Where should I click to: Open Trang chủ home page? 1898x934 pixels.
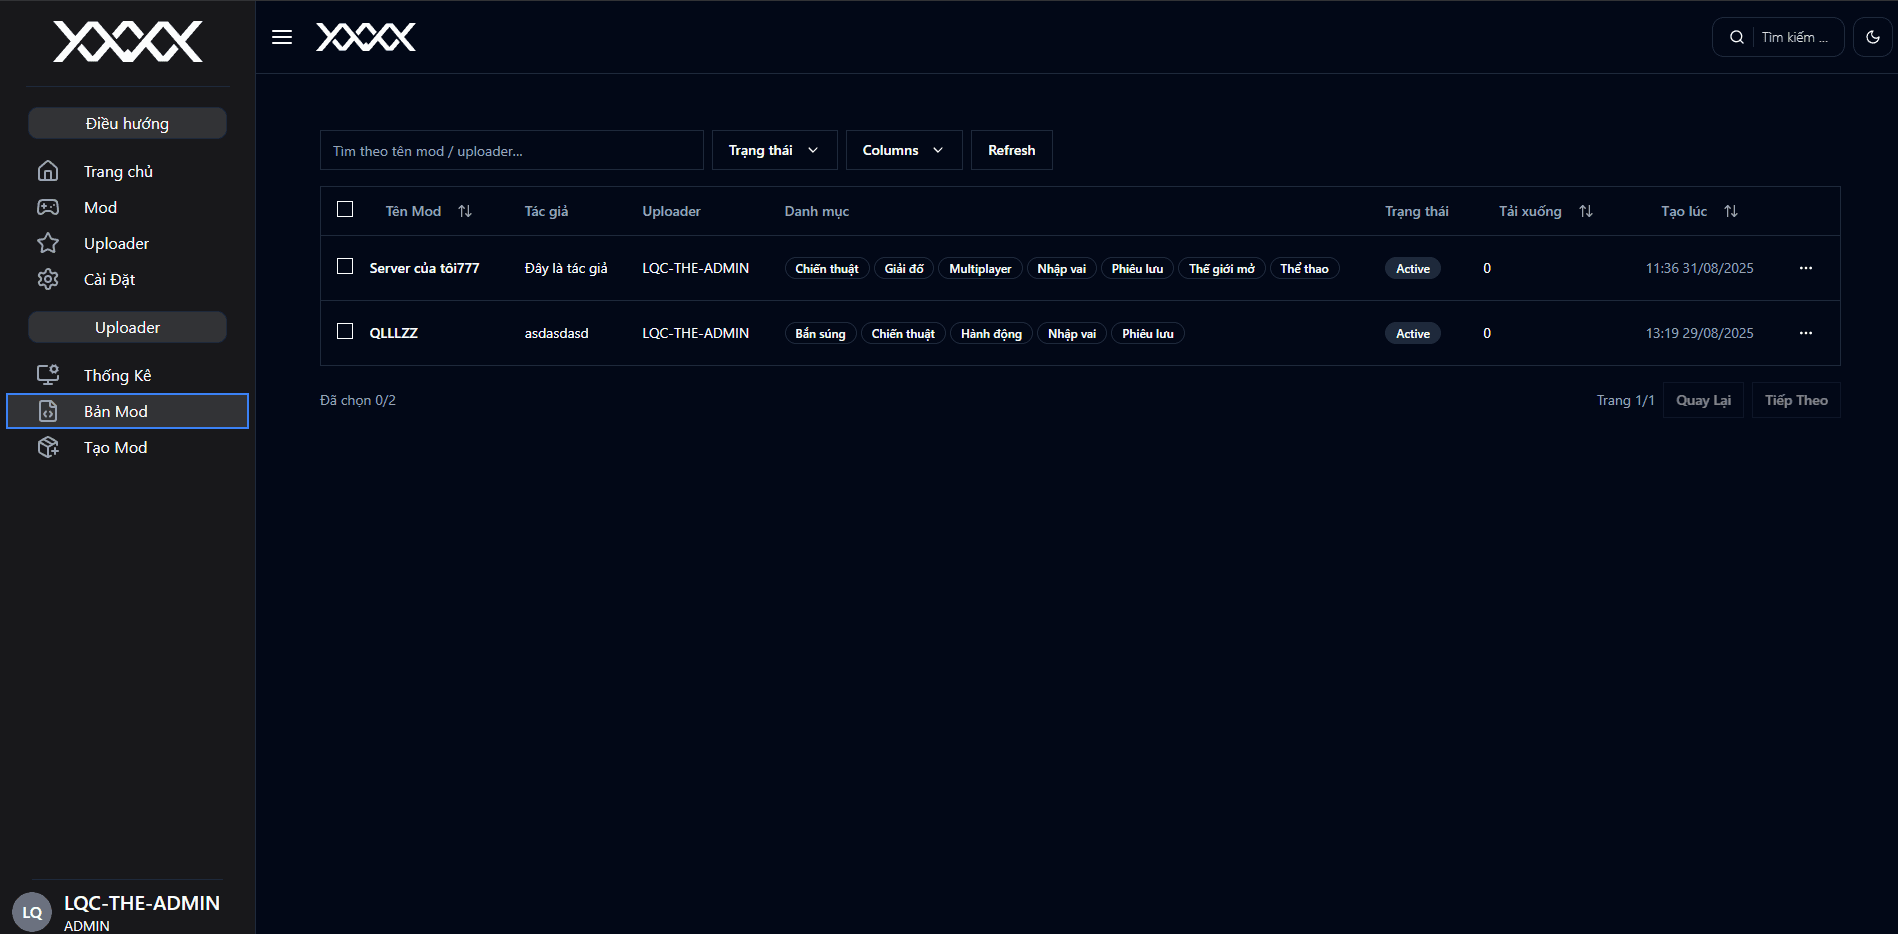coord(118,172)
